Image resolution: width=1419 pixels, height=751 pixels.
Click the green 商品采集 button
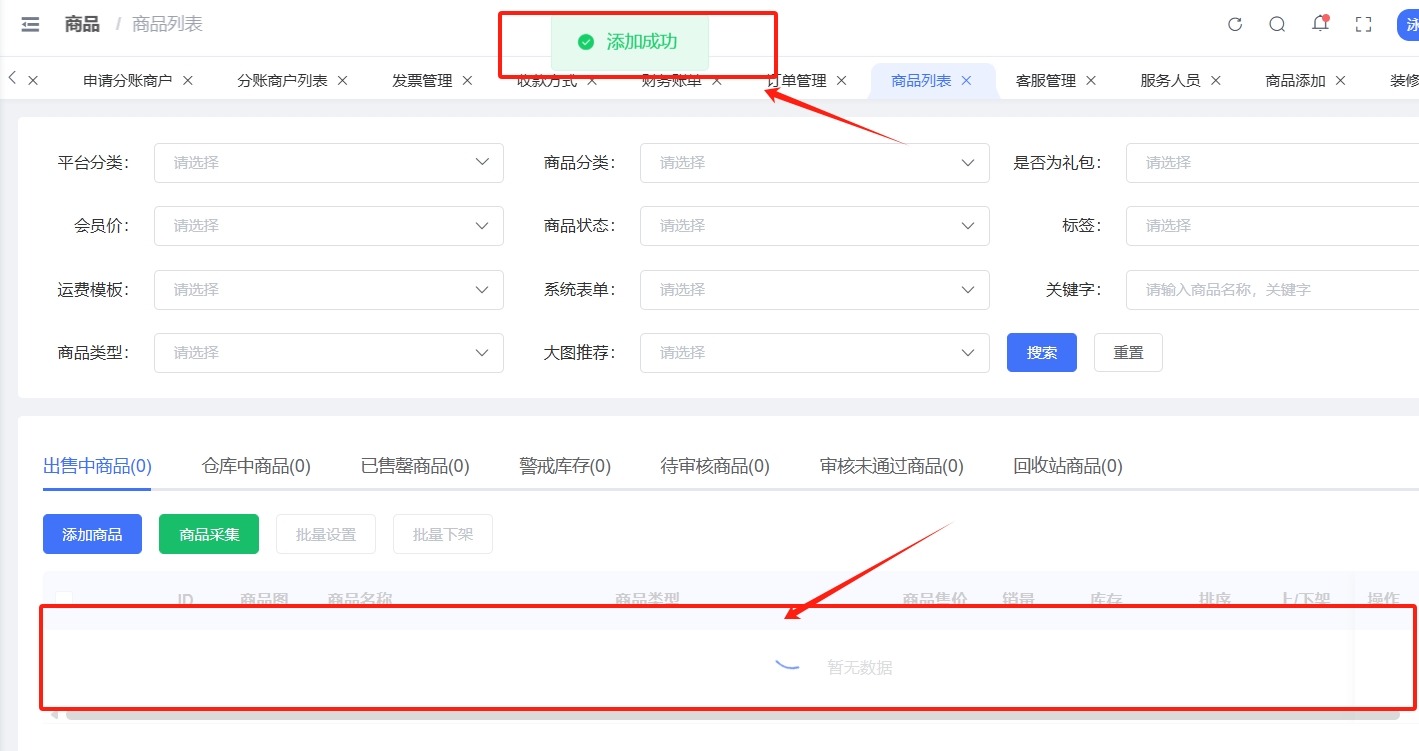pos(209,535)
